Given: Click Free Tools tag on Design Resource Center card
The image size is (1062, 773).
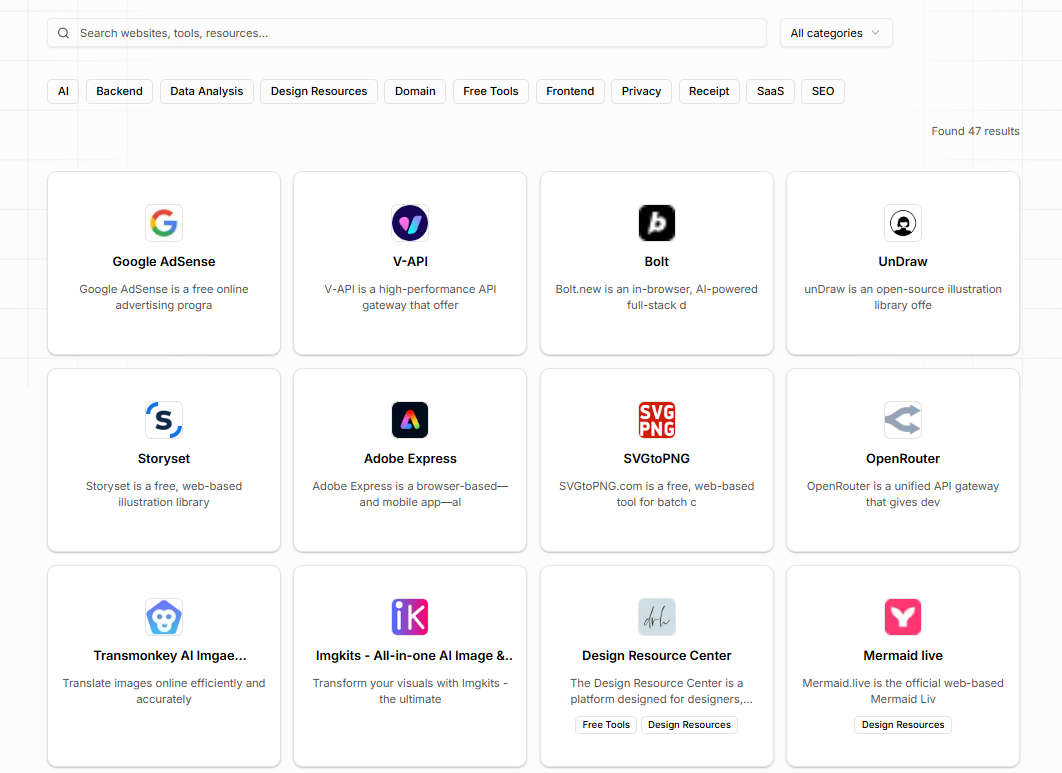Looking at the screenshot, I should (x=606, y=725).
